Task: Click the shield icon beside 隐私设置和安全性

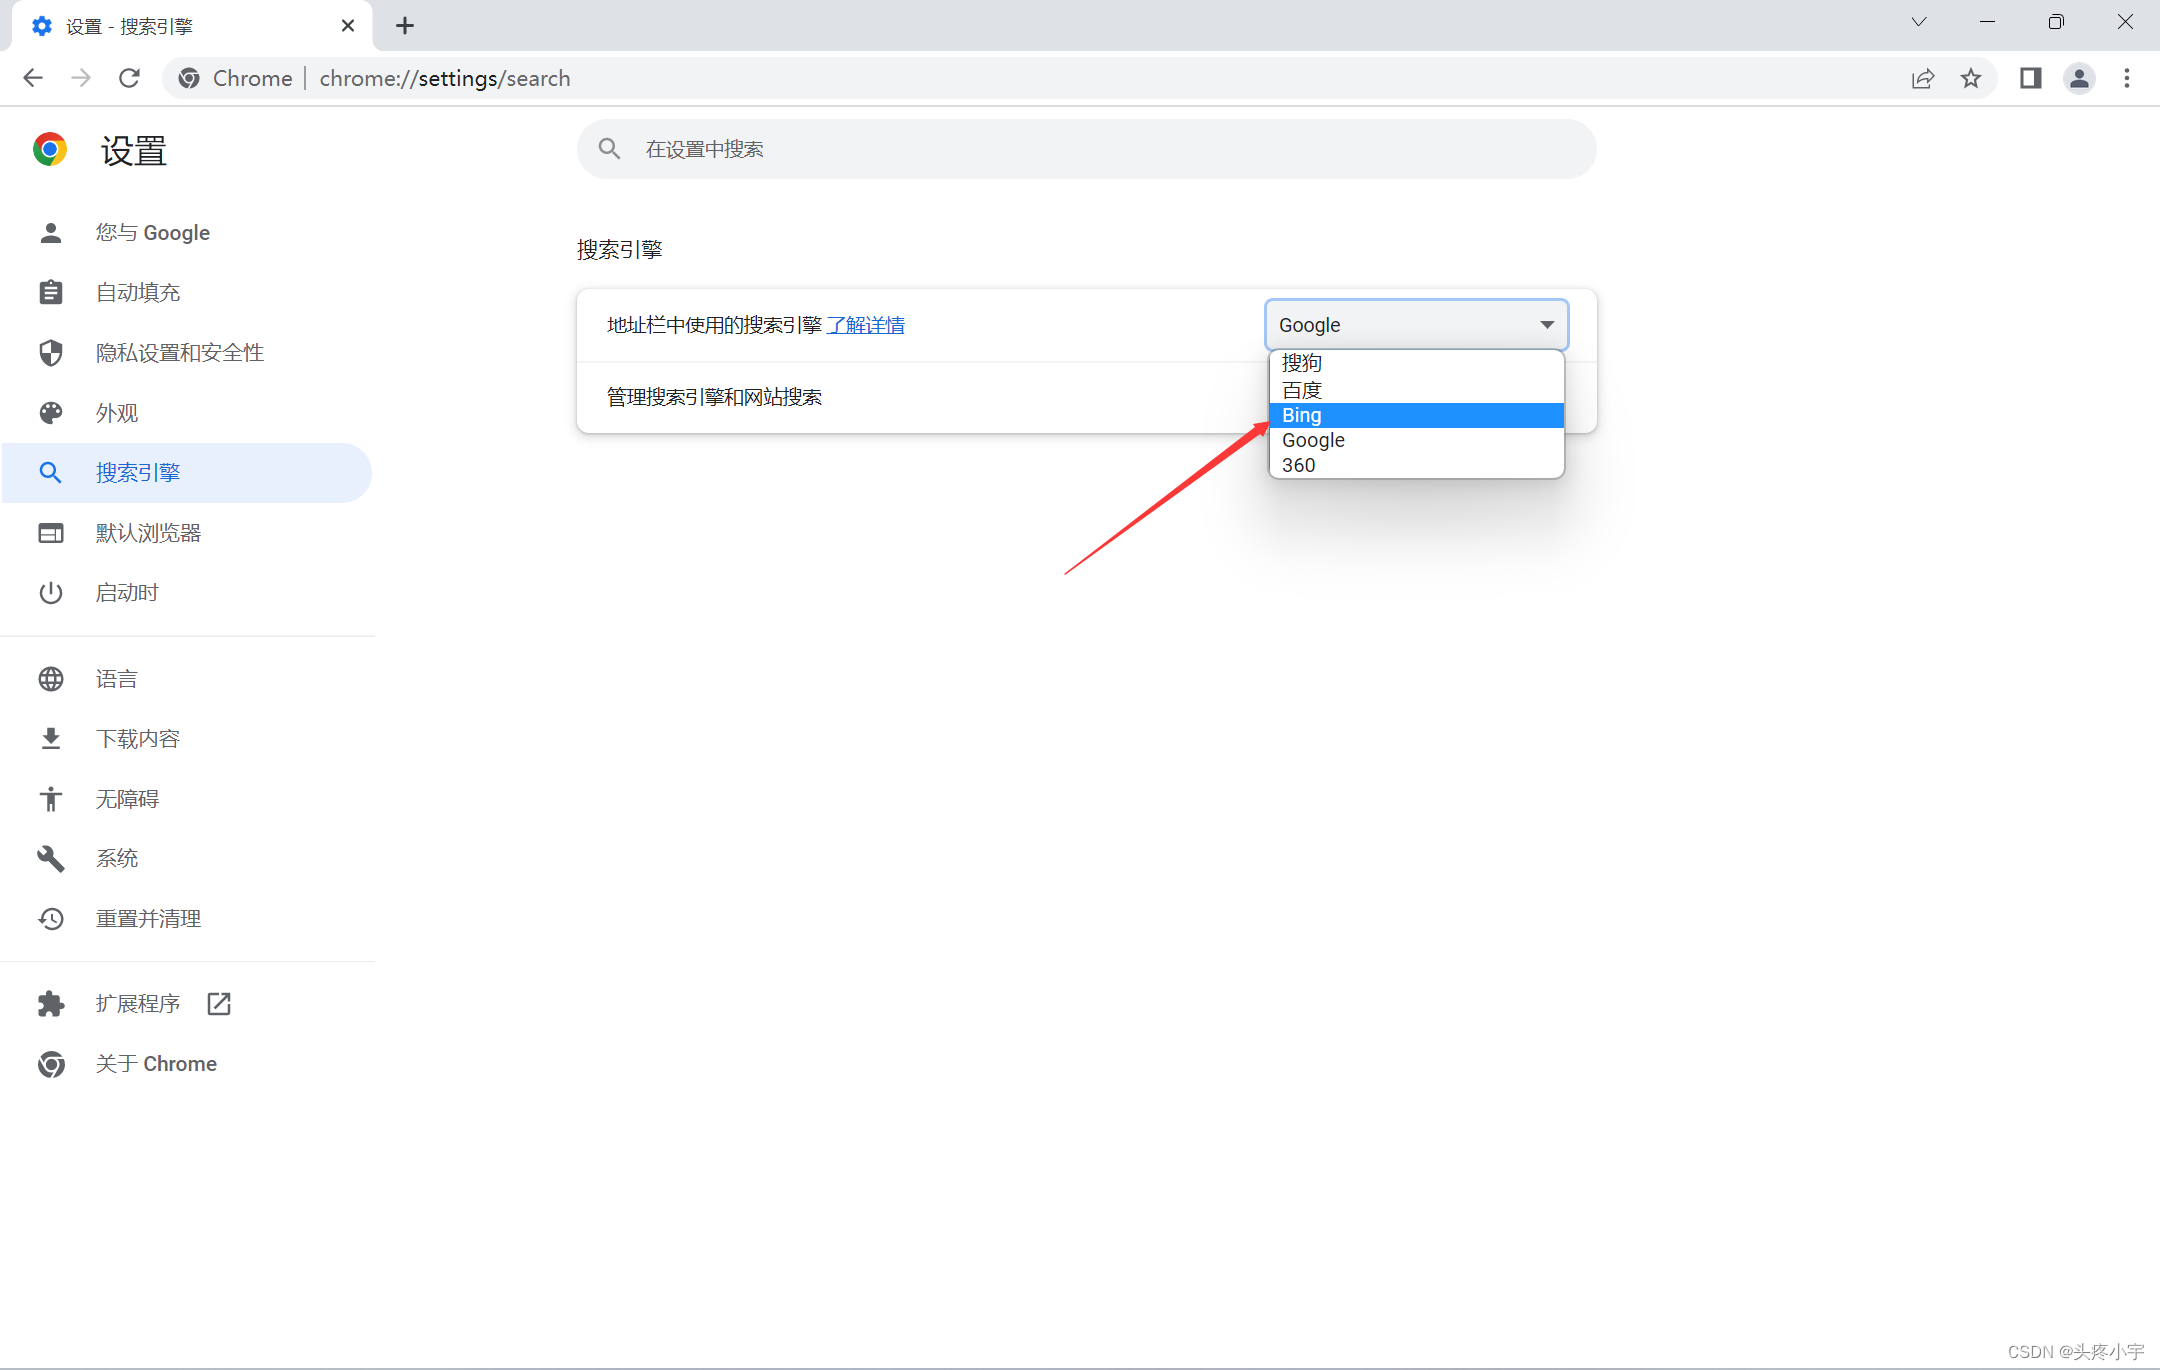Action: (51, 353)
